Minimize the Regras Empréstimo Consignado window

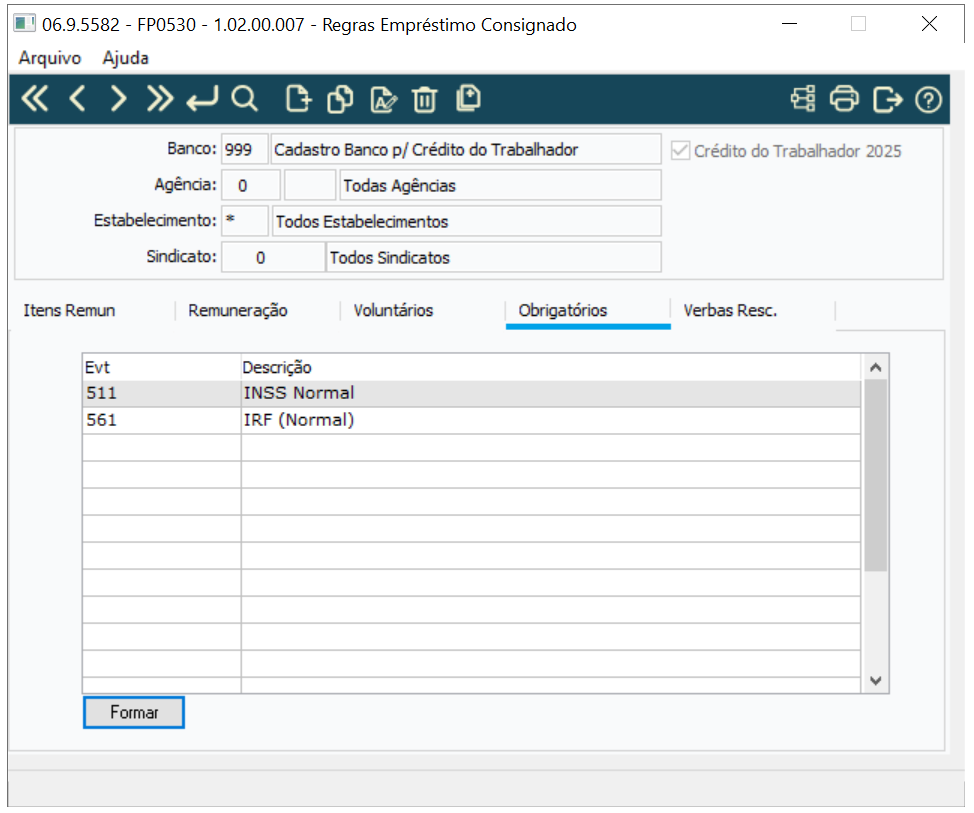point(789,24)
